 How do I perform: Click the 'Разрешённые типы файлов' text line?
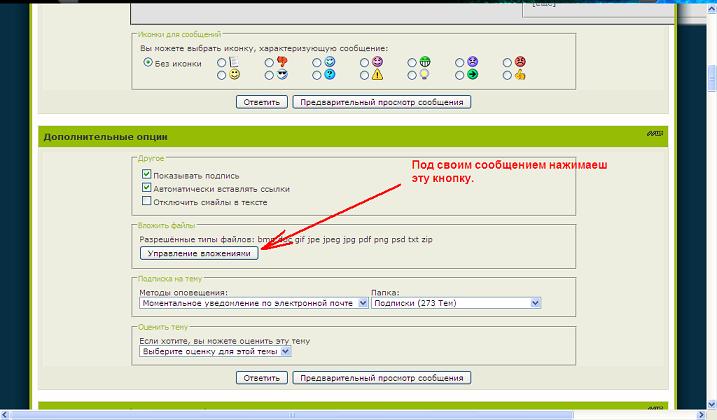click(x=286, y=239)
